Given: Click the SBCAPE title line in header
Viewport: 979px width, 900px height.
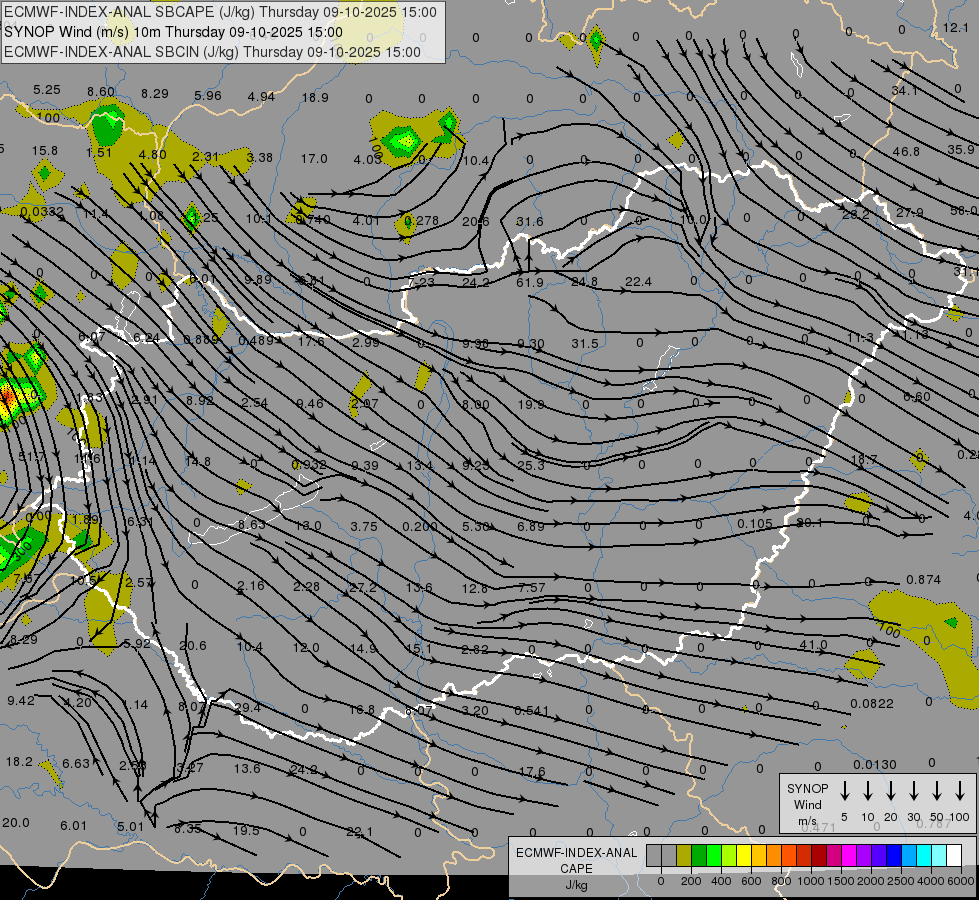Looking at the screenshot, I should coord(220,12).
